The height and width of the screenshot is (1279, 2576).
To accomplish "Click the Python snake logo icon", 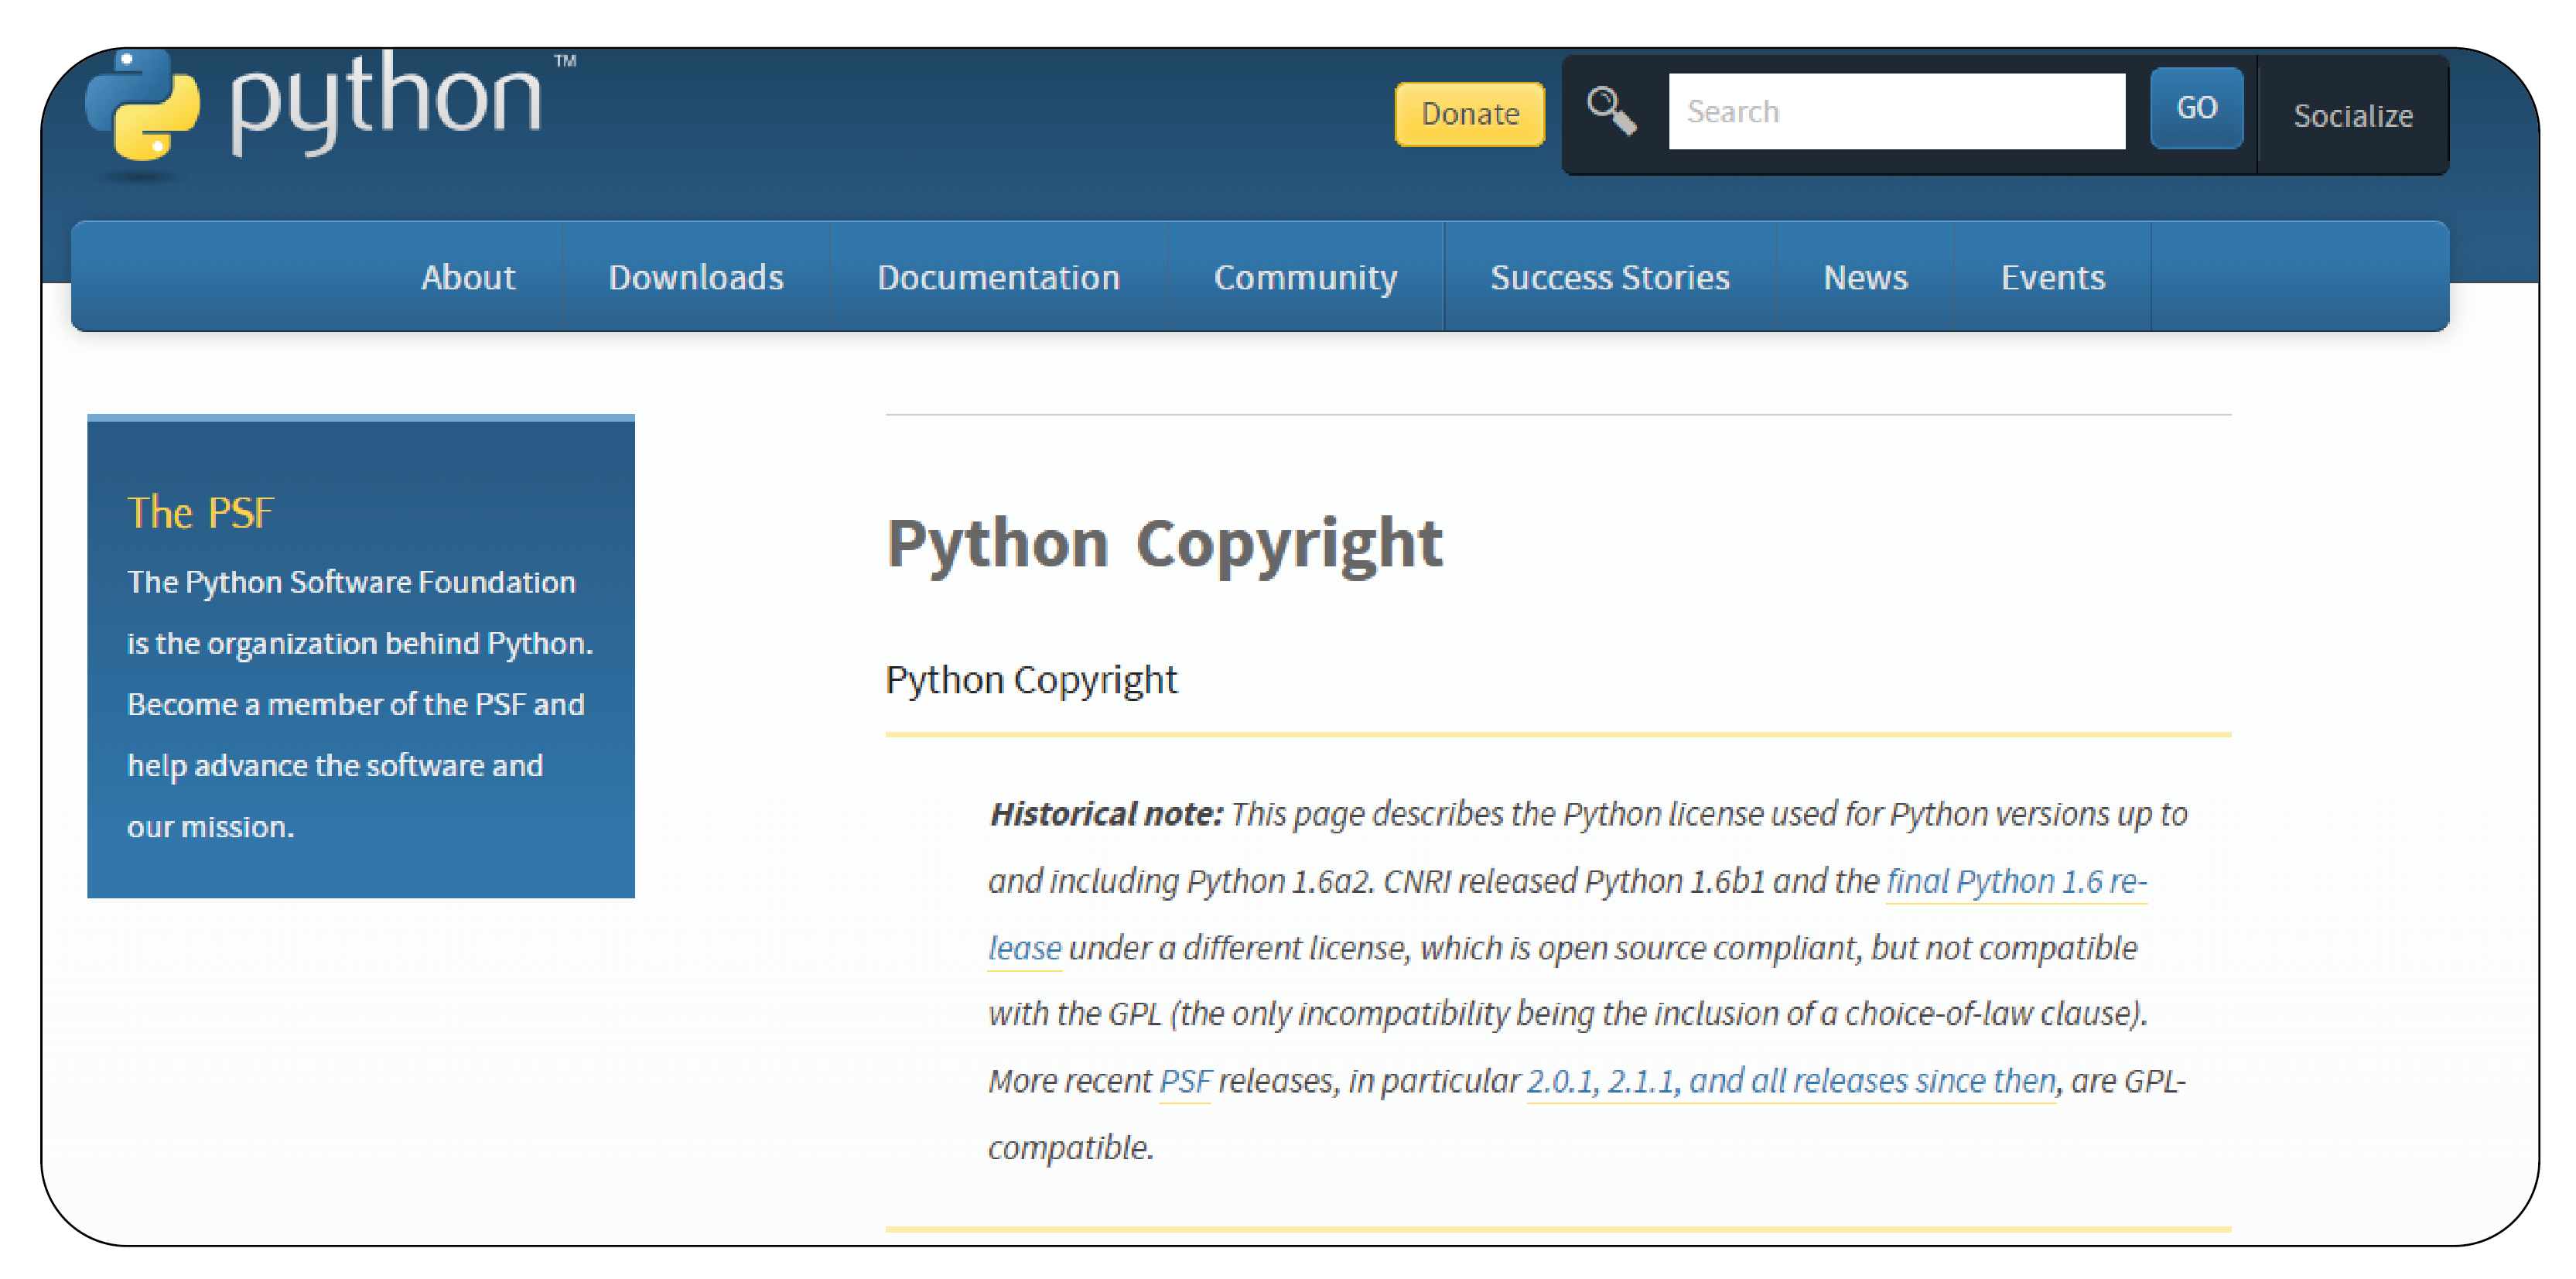I will click(x=142, y=106).
